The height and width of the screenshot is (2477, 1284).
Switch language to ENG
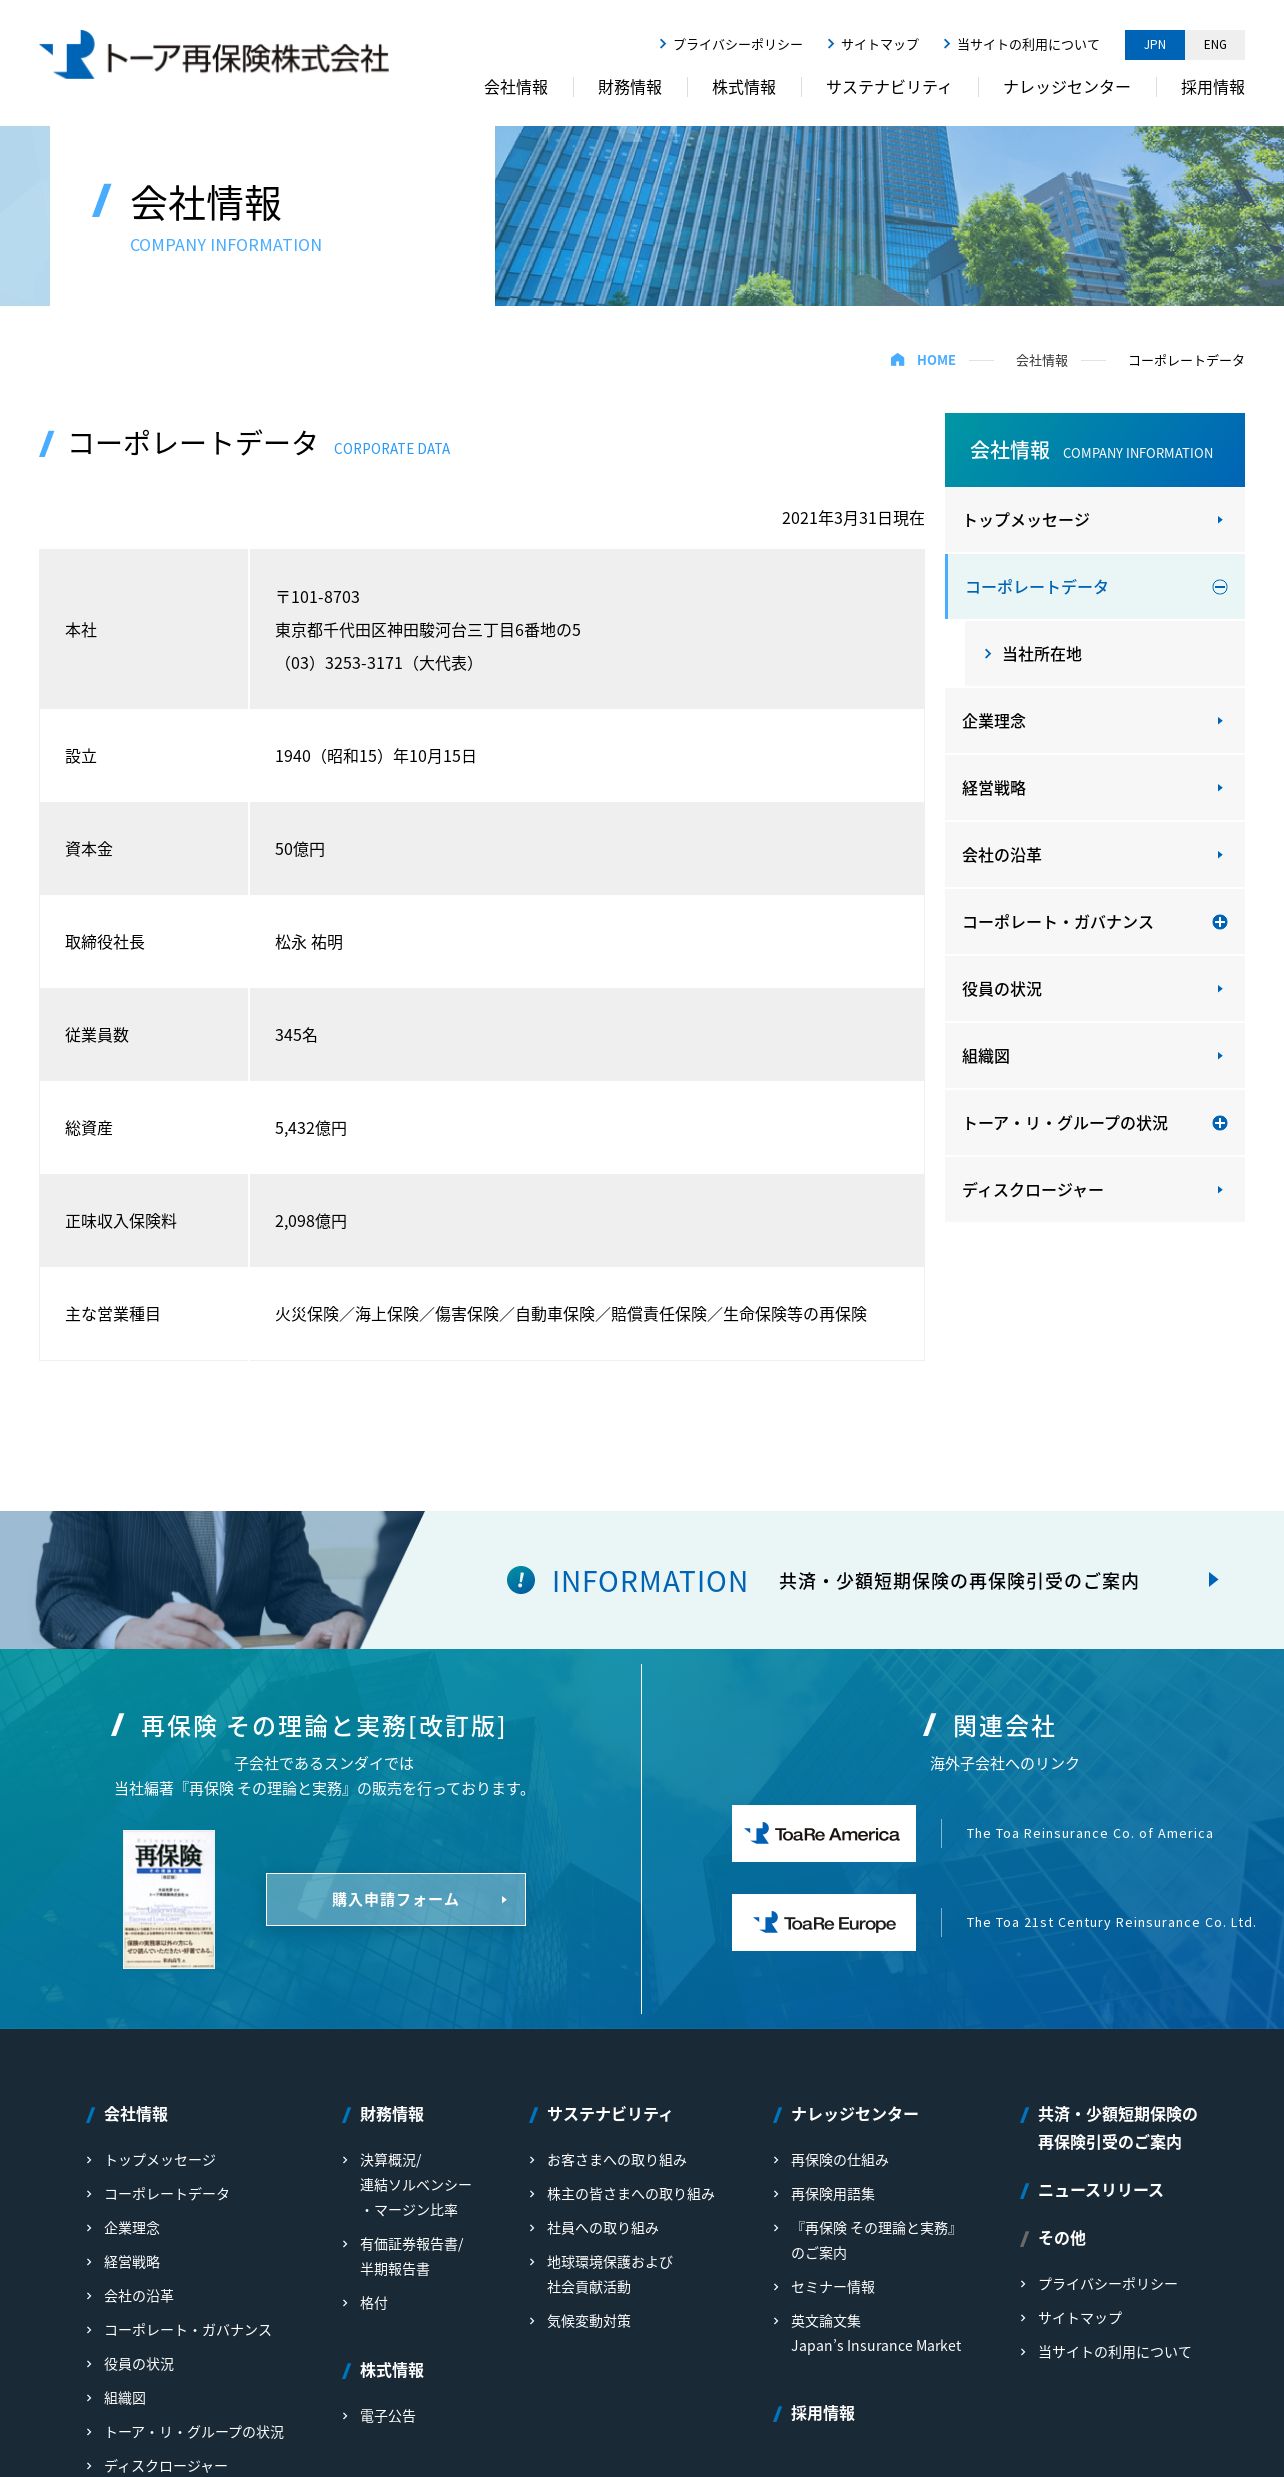(x=1215, y=45)
